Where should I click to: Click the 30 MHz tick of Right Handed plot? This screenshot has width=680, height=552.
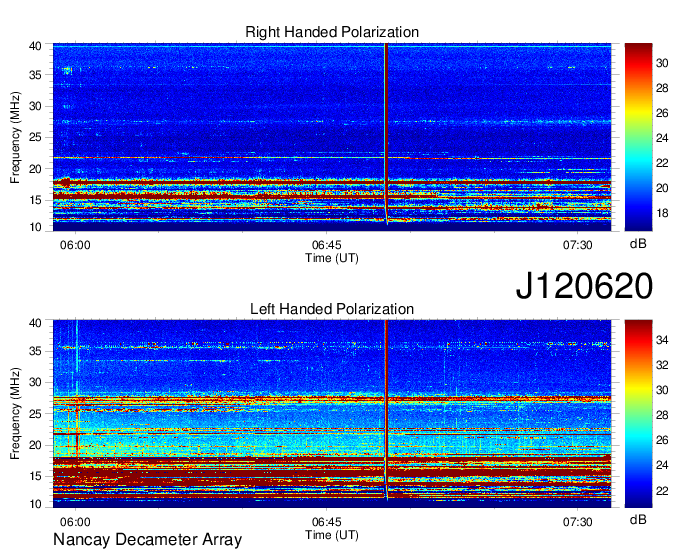pos(35,106)
